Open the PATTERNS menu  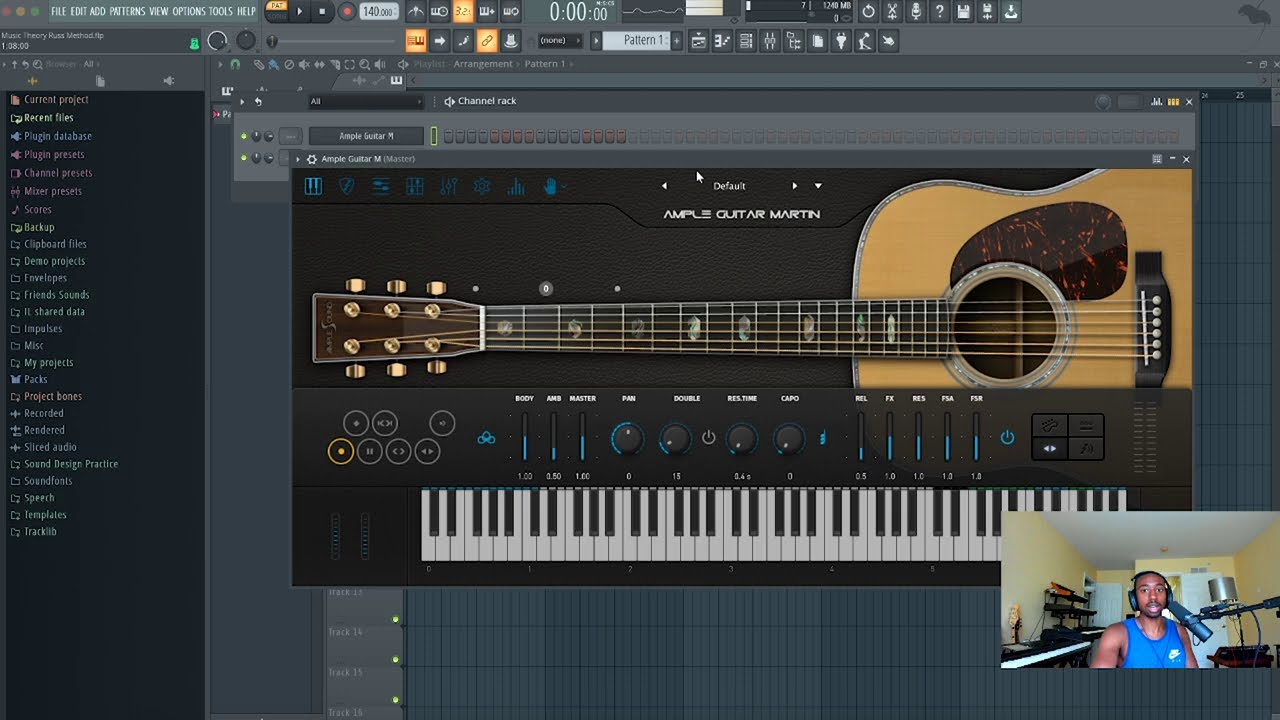(127, 11)
